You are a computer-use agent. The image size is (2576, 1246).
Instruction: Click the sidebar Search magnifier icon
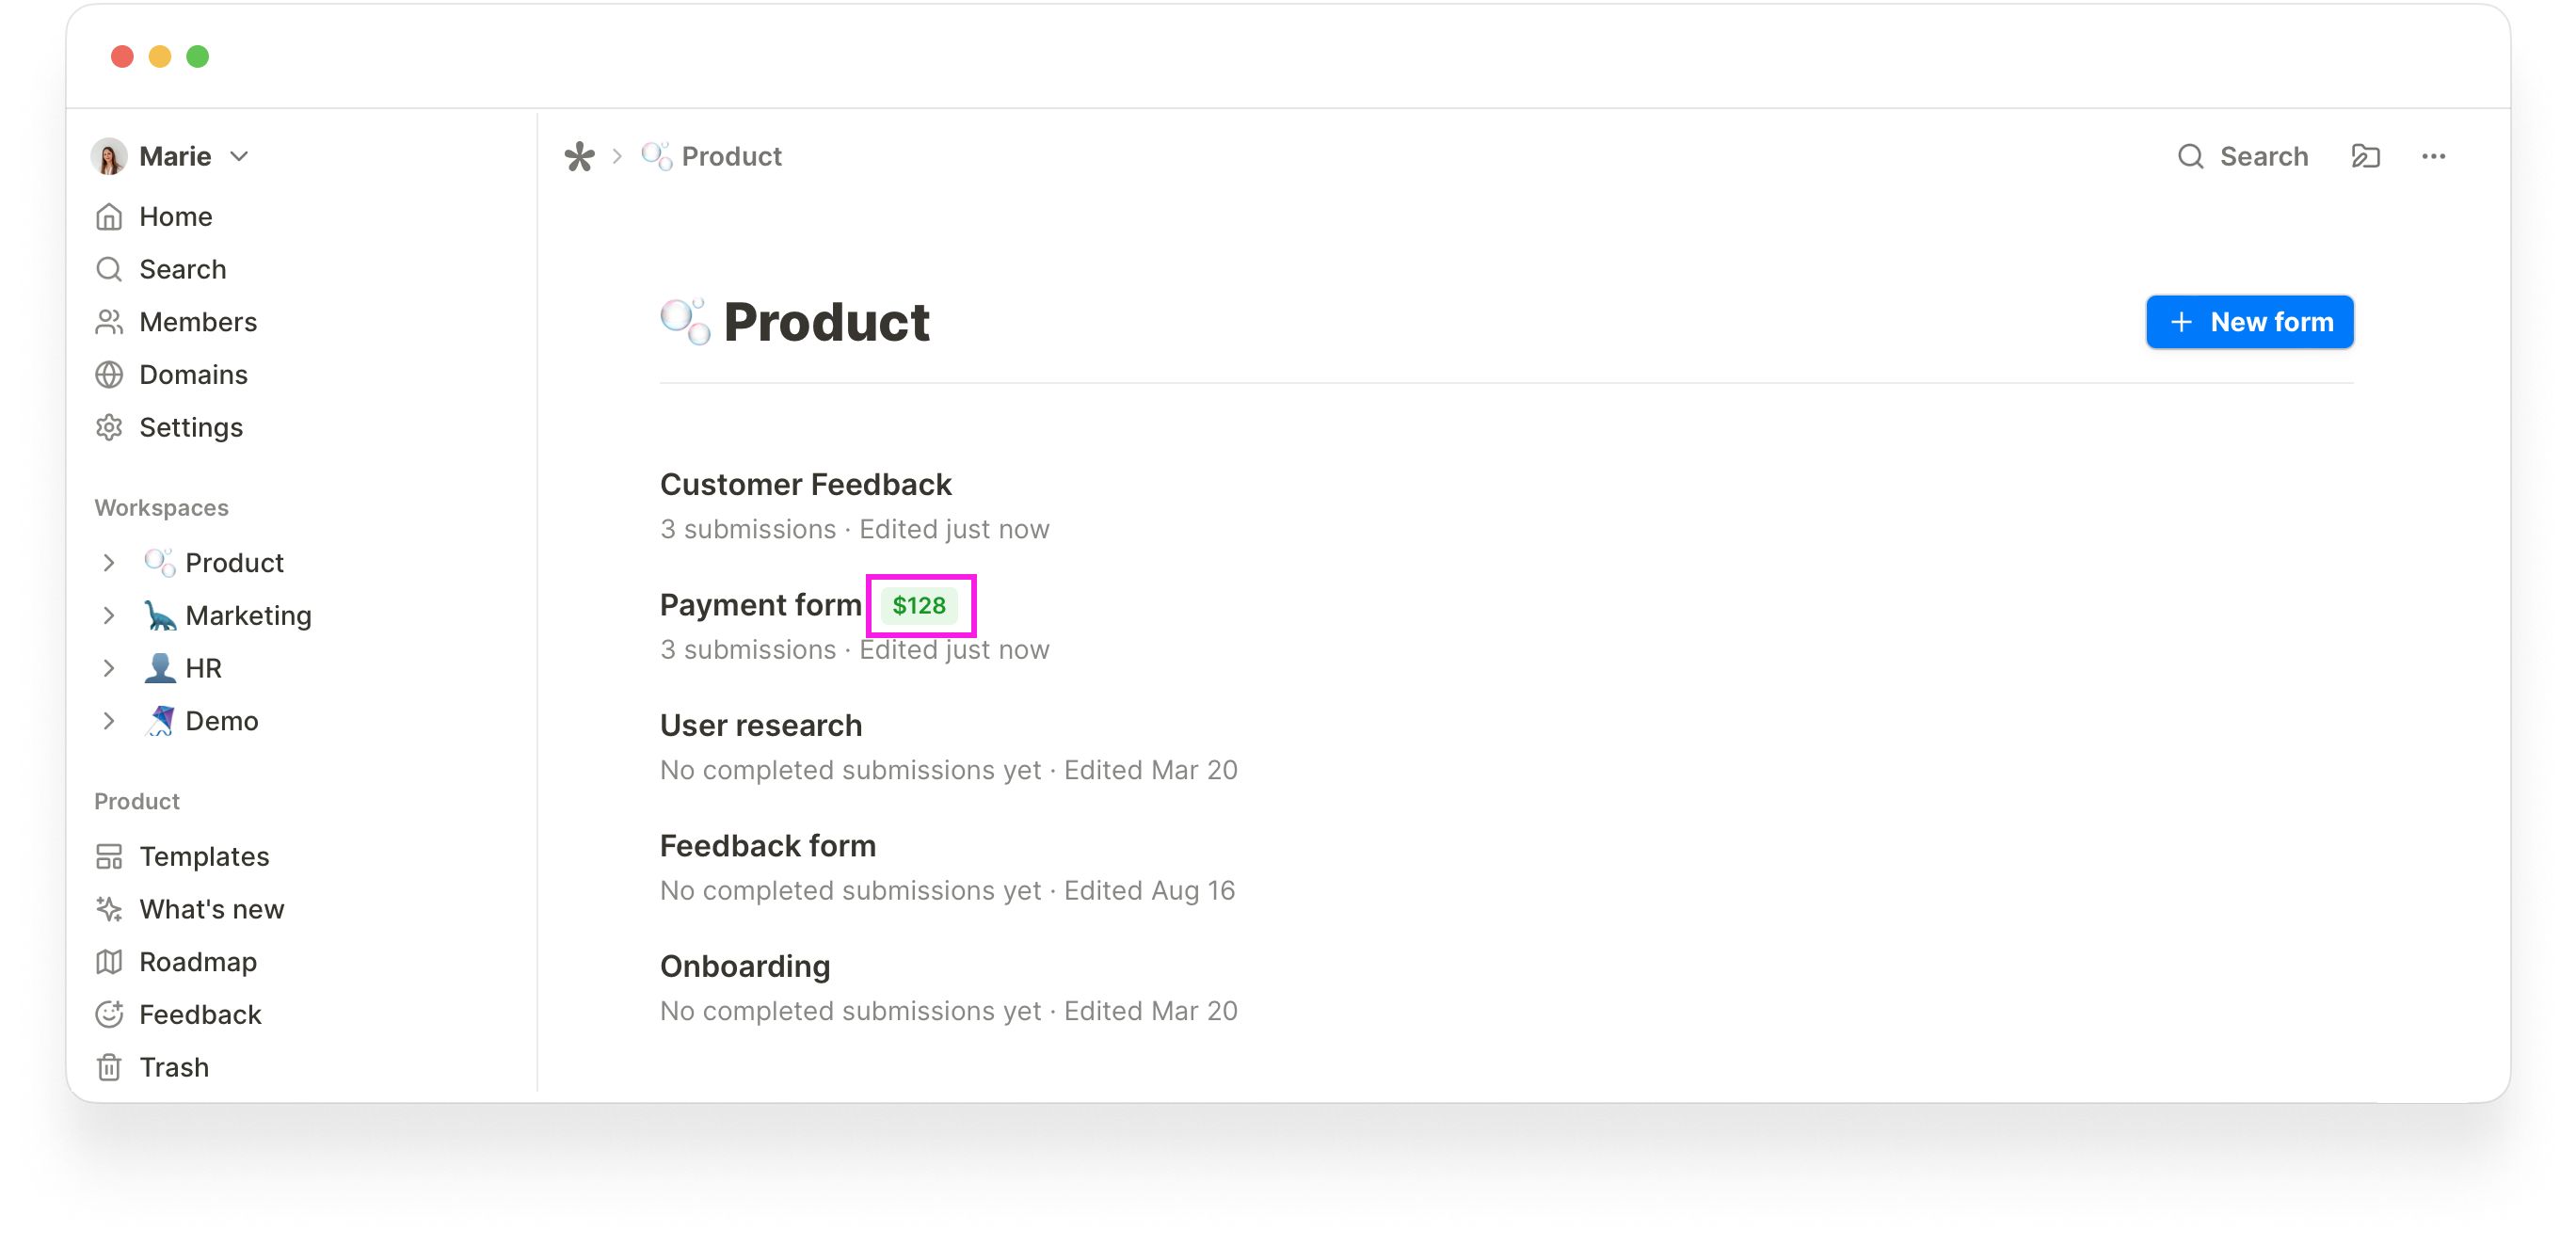point(109,269)
